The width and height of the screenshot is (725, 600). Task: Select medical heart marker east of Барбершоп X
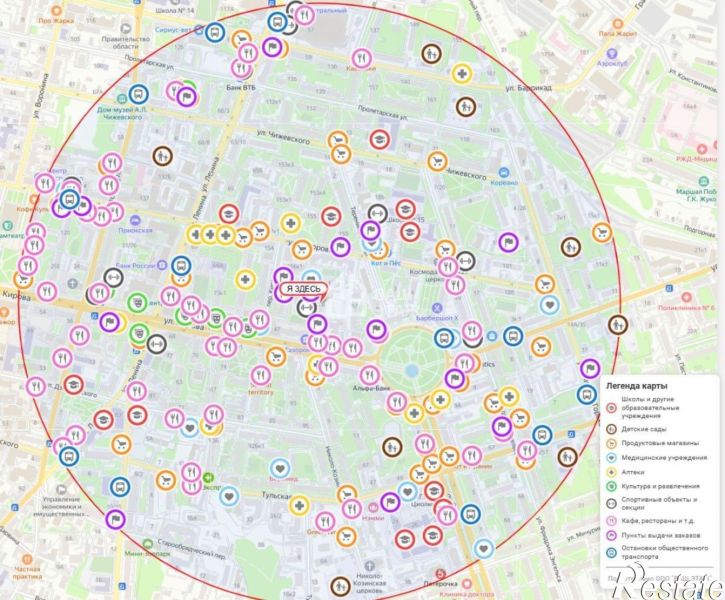point(549,305)
